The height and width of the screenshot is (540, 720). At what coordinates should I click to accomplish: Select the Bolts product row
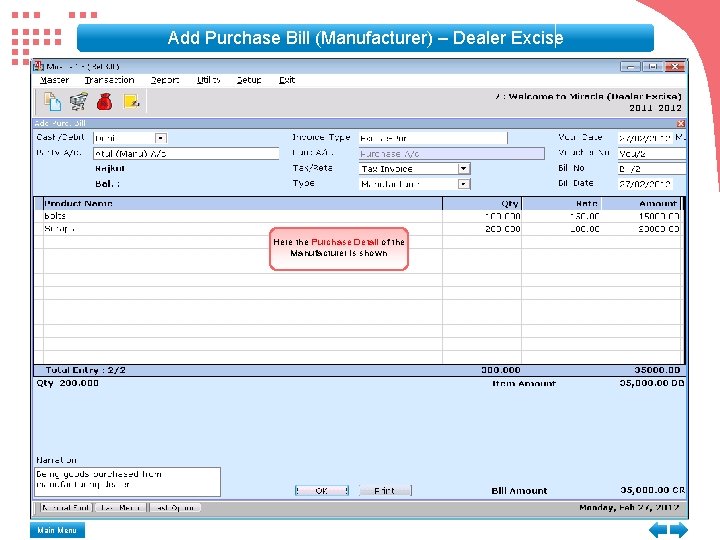point(358,216)
